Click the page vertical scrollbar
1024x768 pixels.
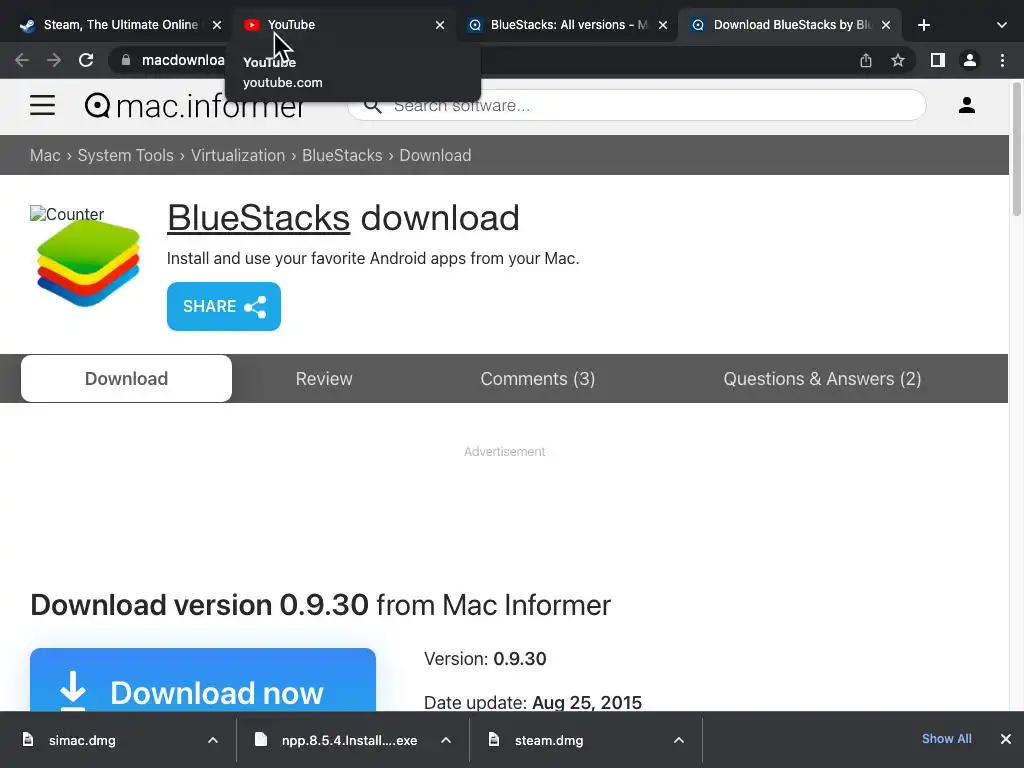point(1016,149)
